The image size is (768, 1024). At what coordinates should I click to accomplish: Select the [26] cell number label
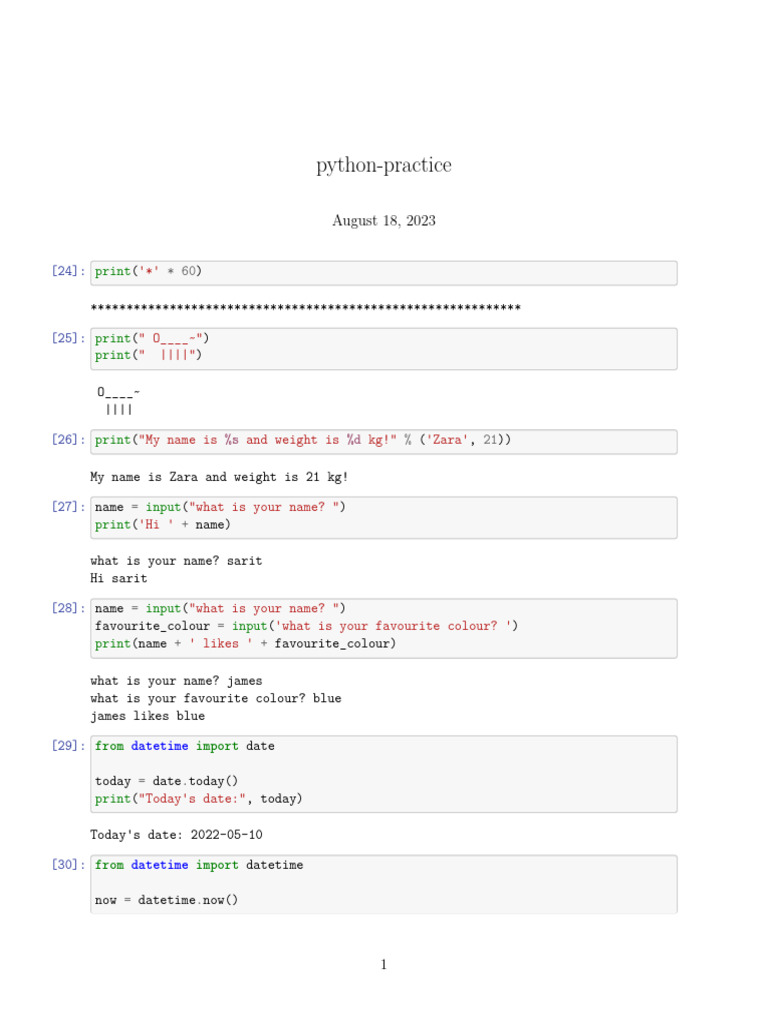coord(68,441)
